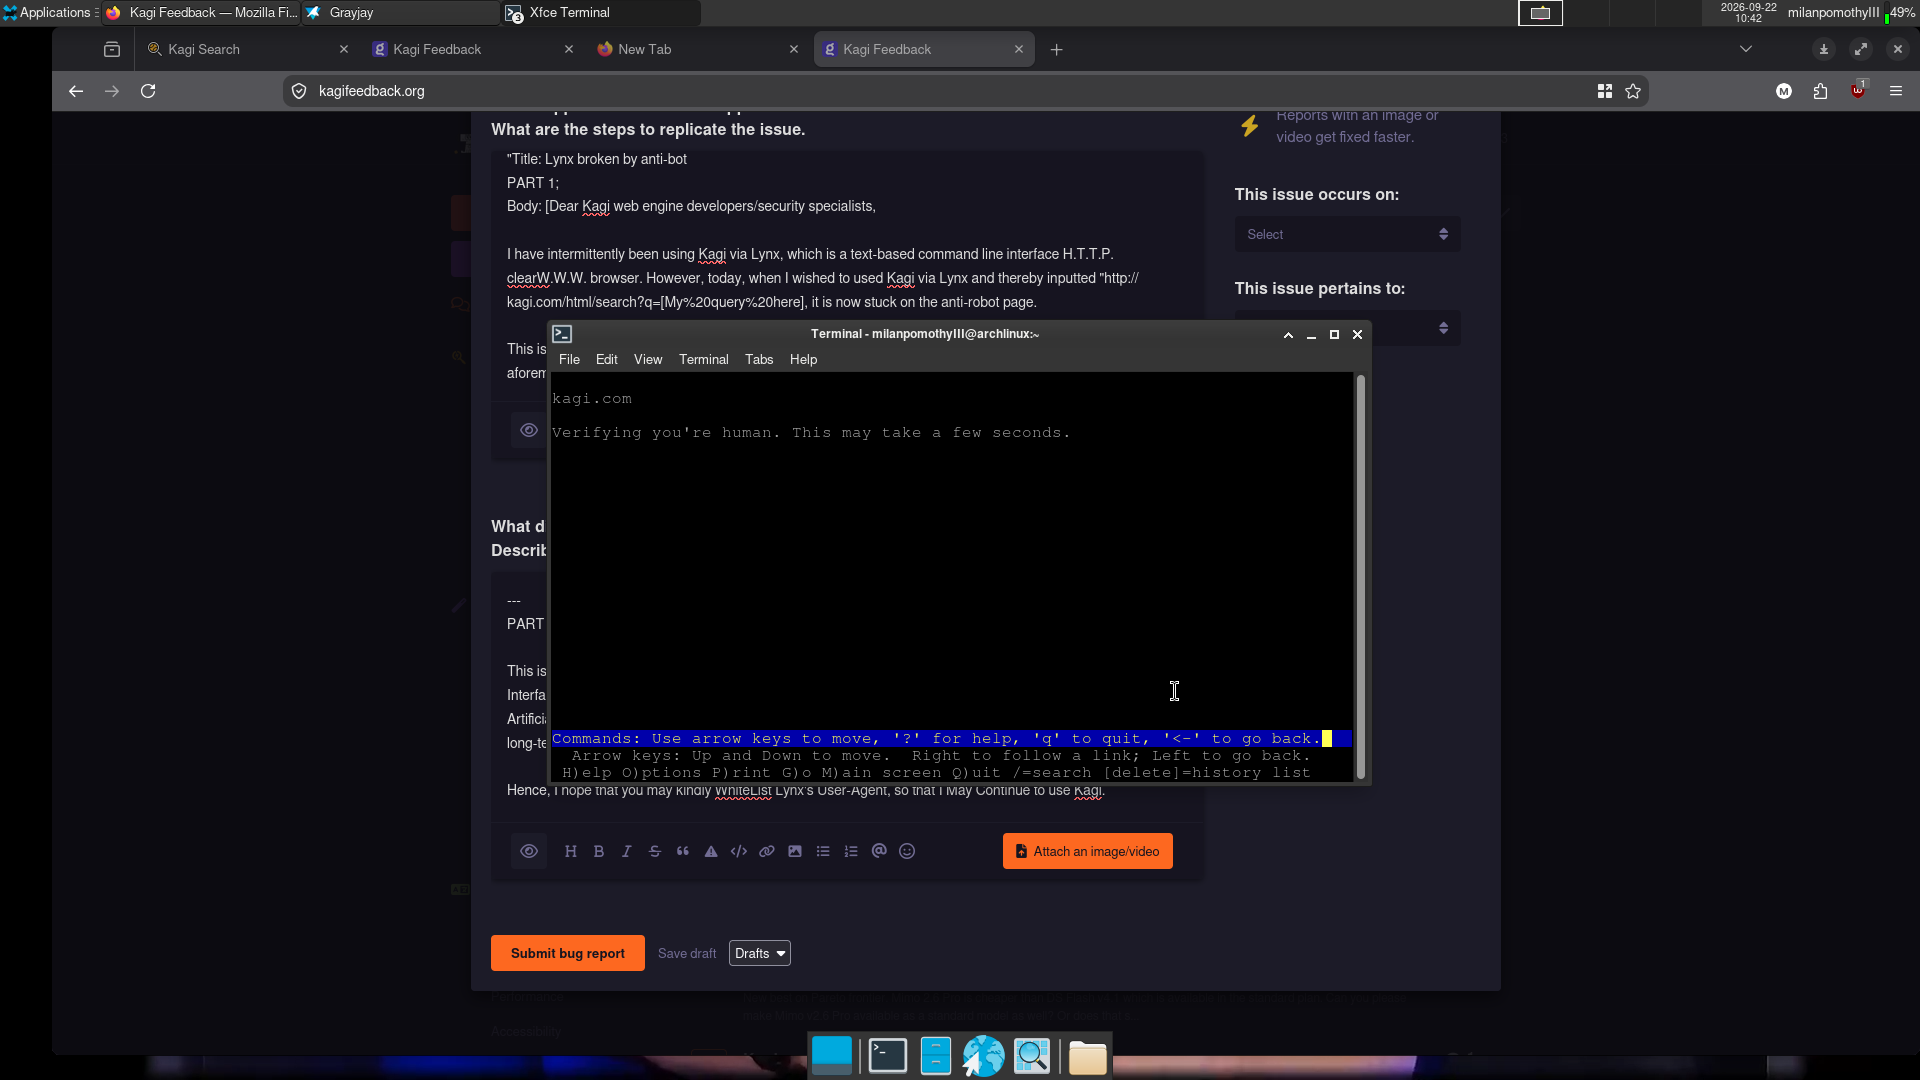Launch the terminal emulator from the dock
Screen dimensions: 1920x1080
point(887,1056)
